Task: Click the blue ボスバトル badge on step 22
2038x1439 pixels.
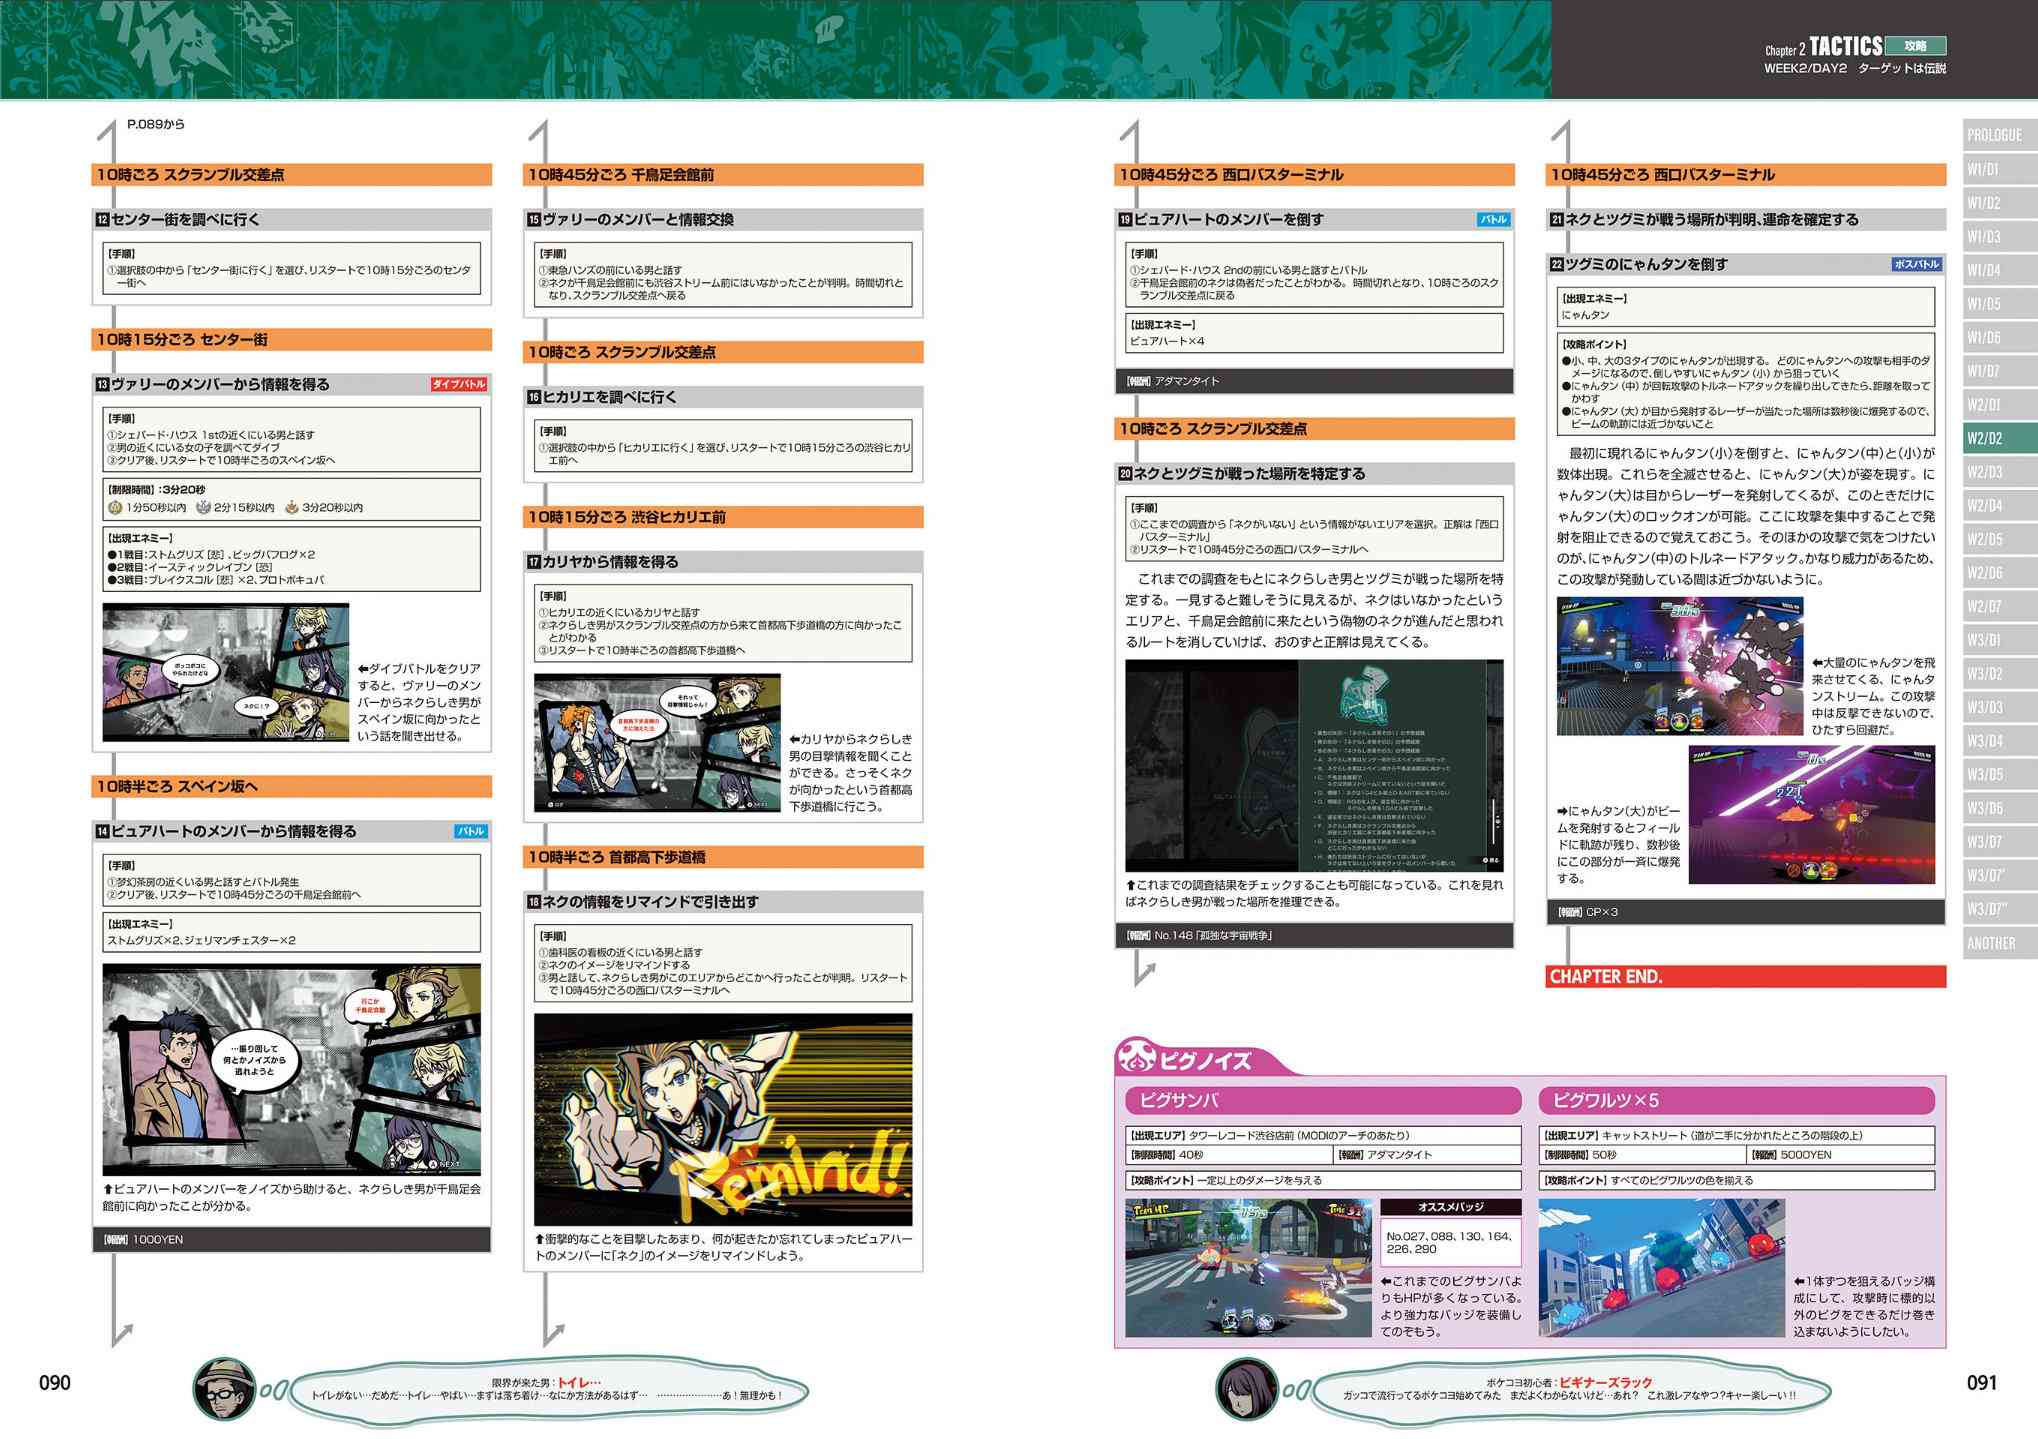Action: [1916, 264]
